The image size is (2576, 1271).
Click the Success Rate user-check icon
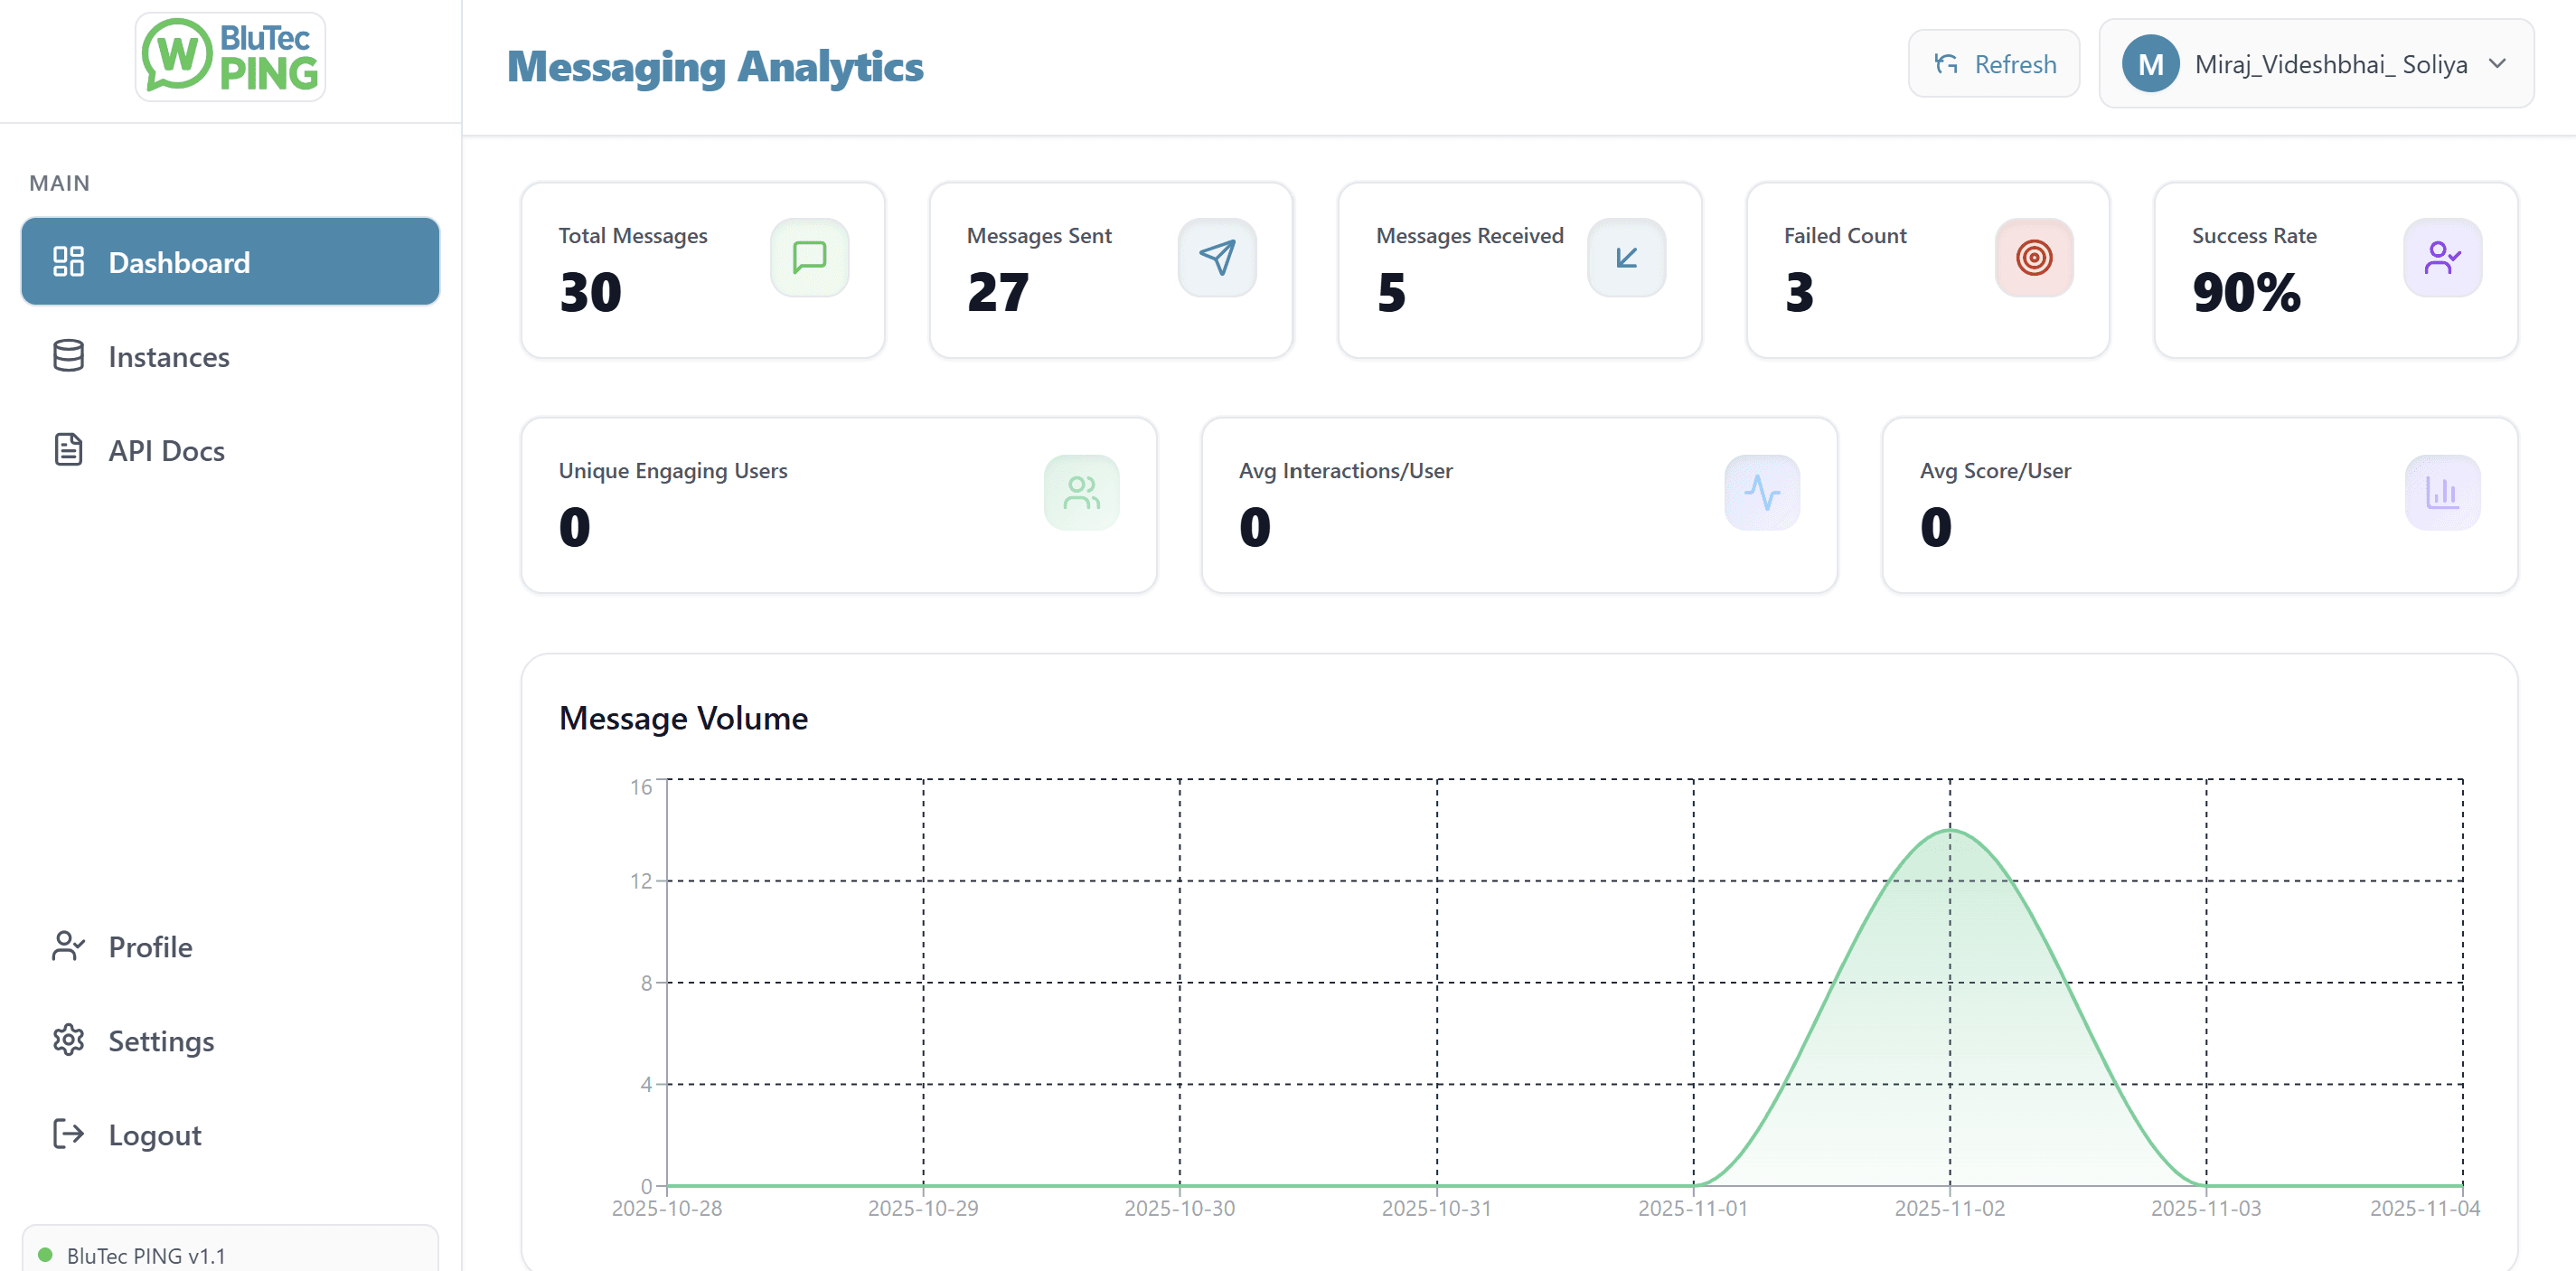pyautogui.click(x=2442, y=258)
